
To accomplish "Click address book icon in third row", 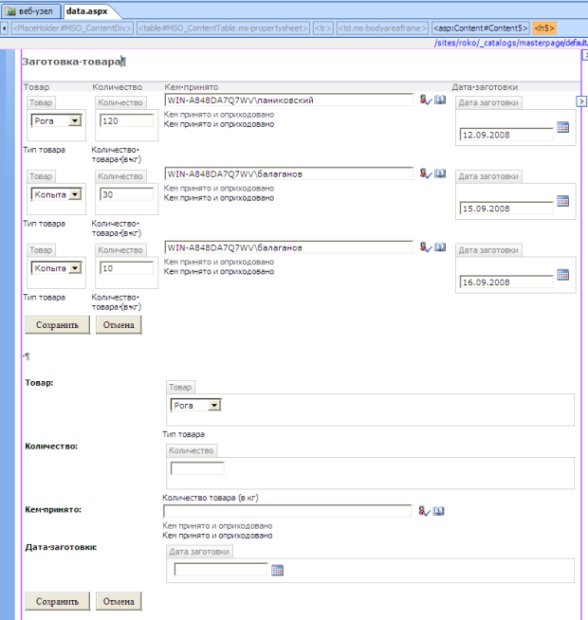I will point(440,247).
